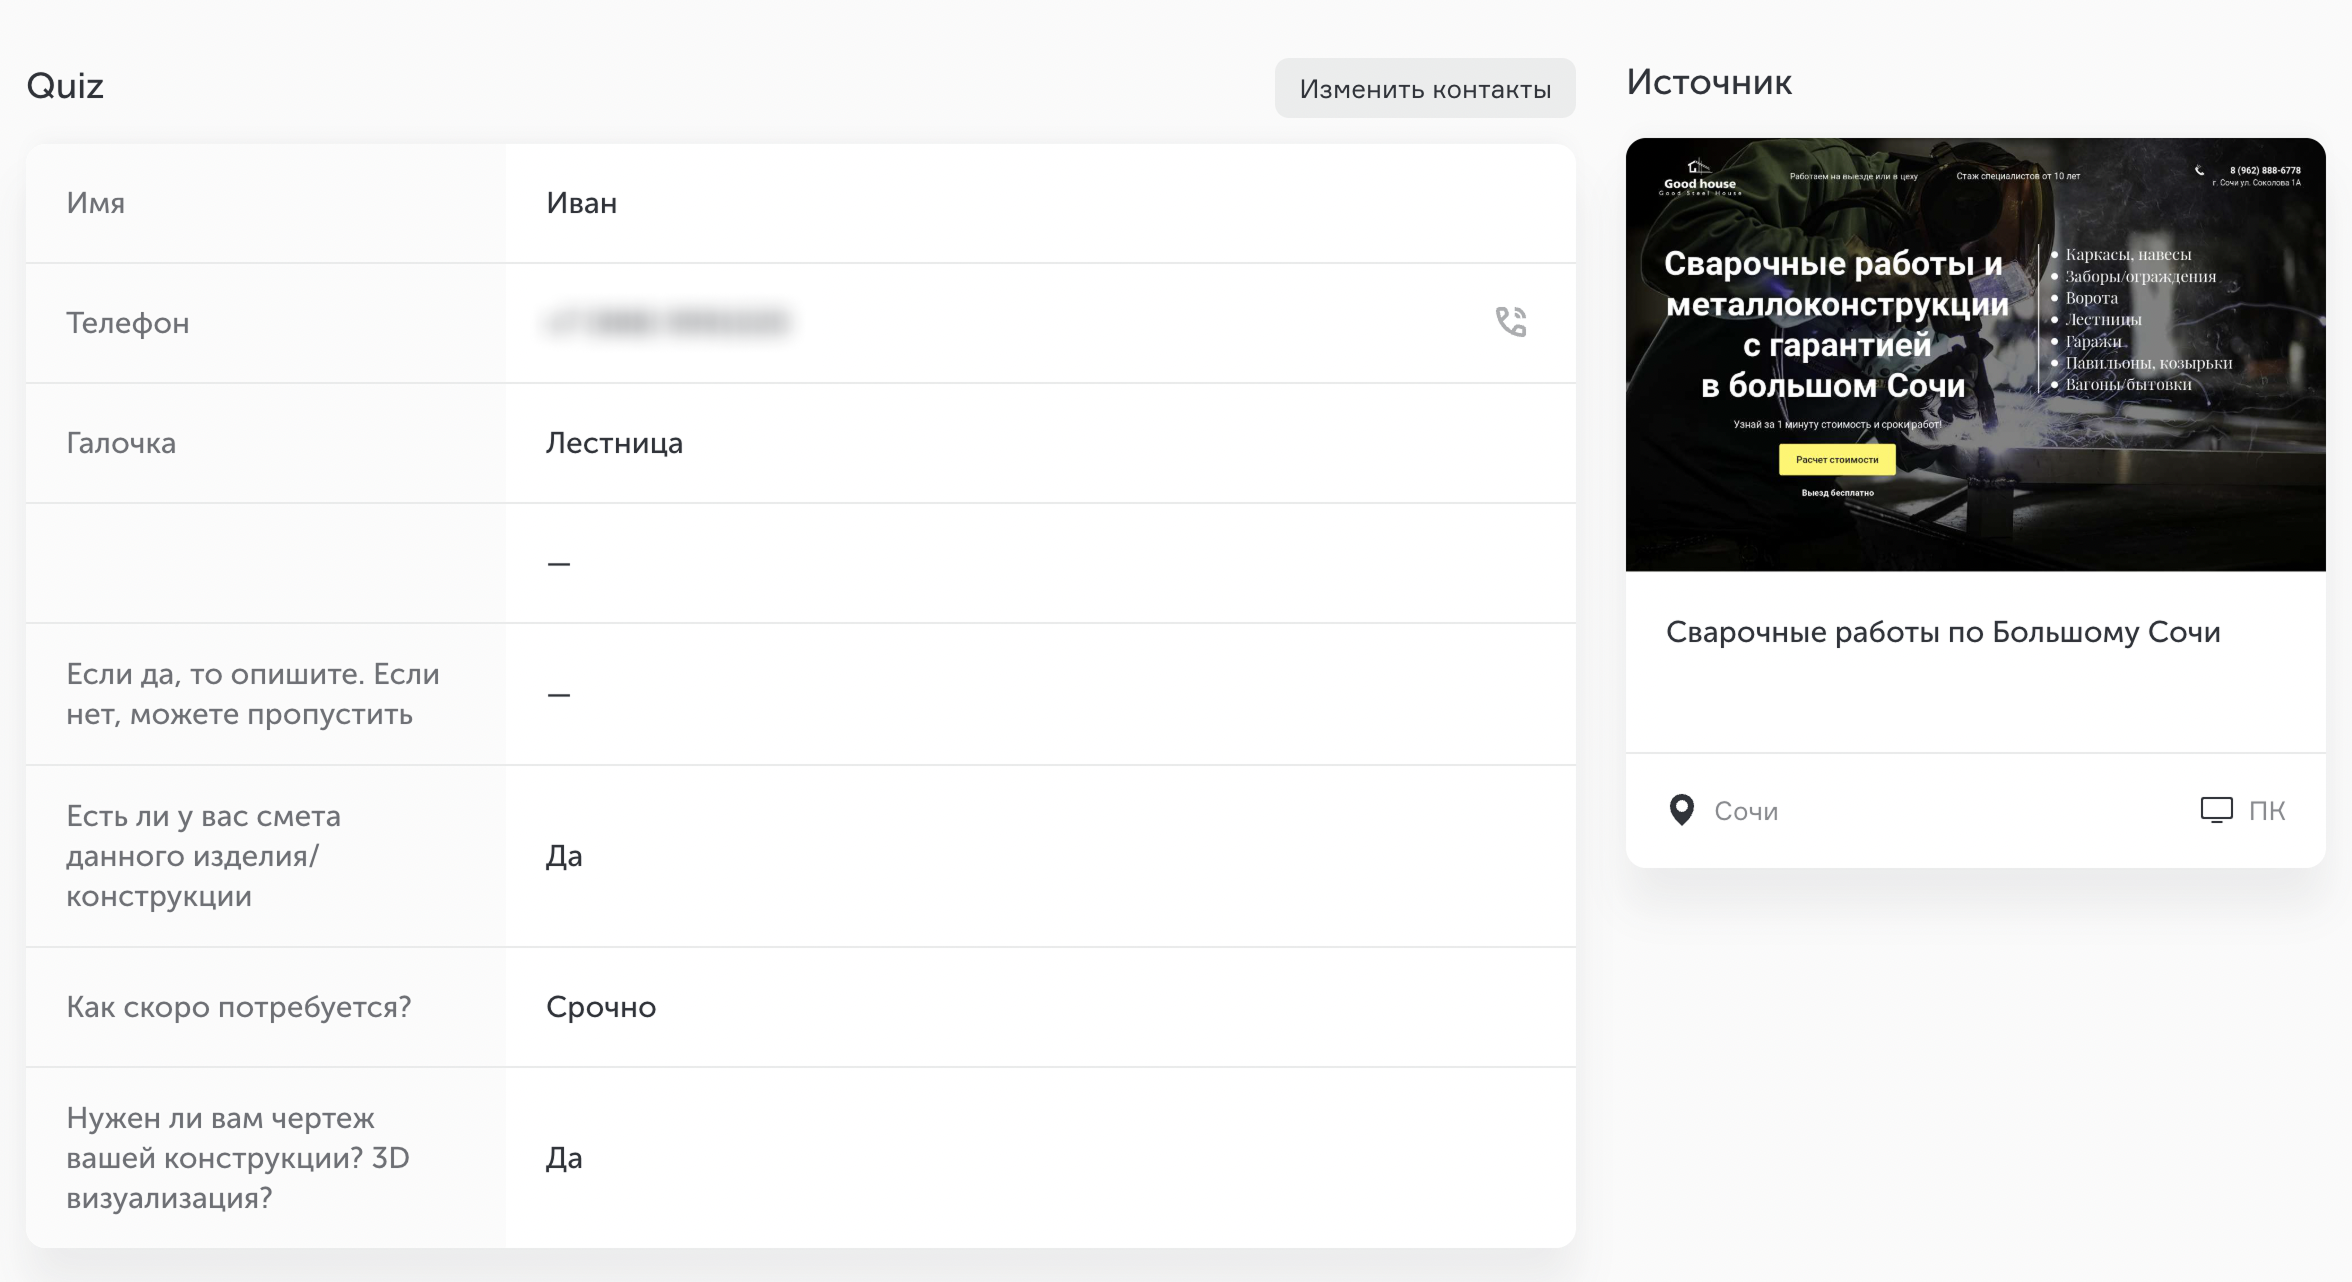
Task: Click the Да answer for смета question
Action: click(x=564, y=856)
